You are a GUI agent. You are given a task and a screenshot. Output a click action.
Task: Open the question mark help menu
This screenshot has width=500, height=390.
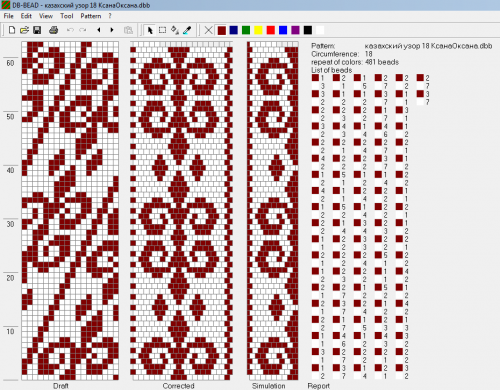pyautogui.click(x=110, y=16)
